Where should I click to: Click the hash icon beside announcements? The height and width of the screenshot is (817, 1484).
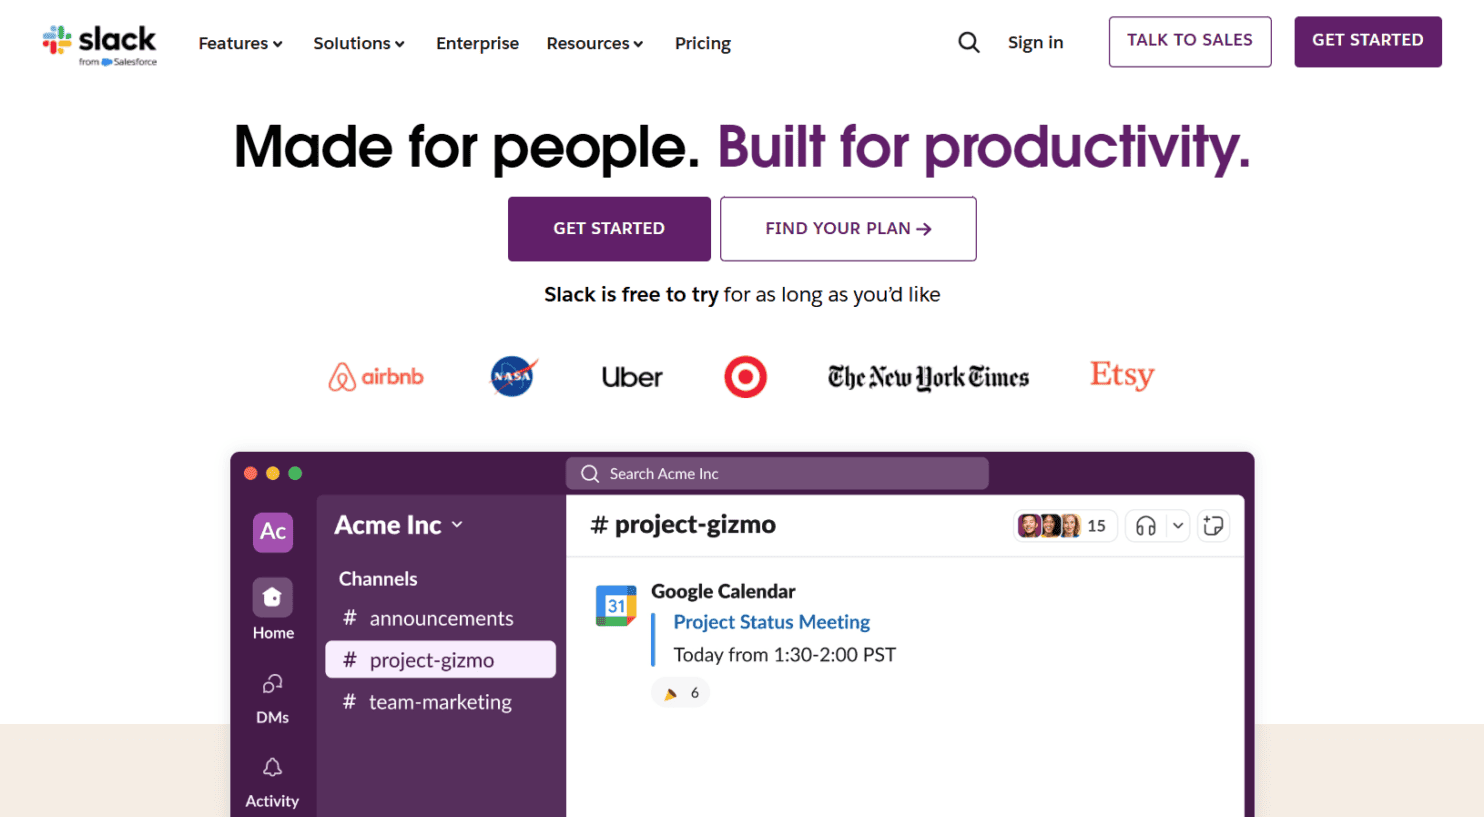click(350, 618)
